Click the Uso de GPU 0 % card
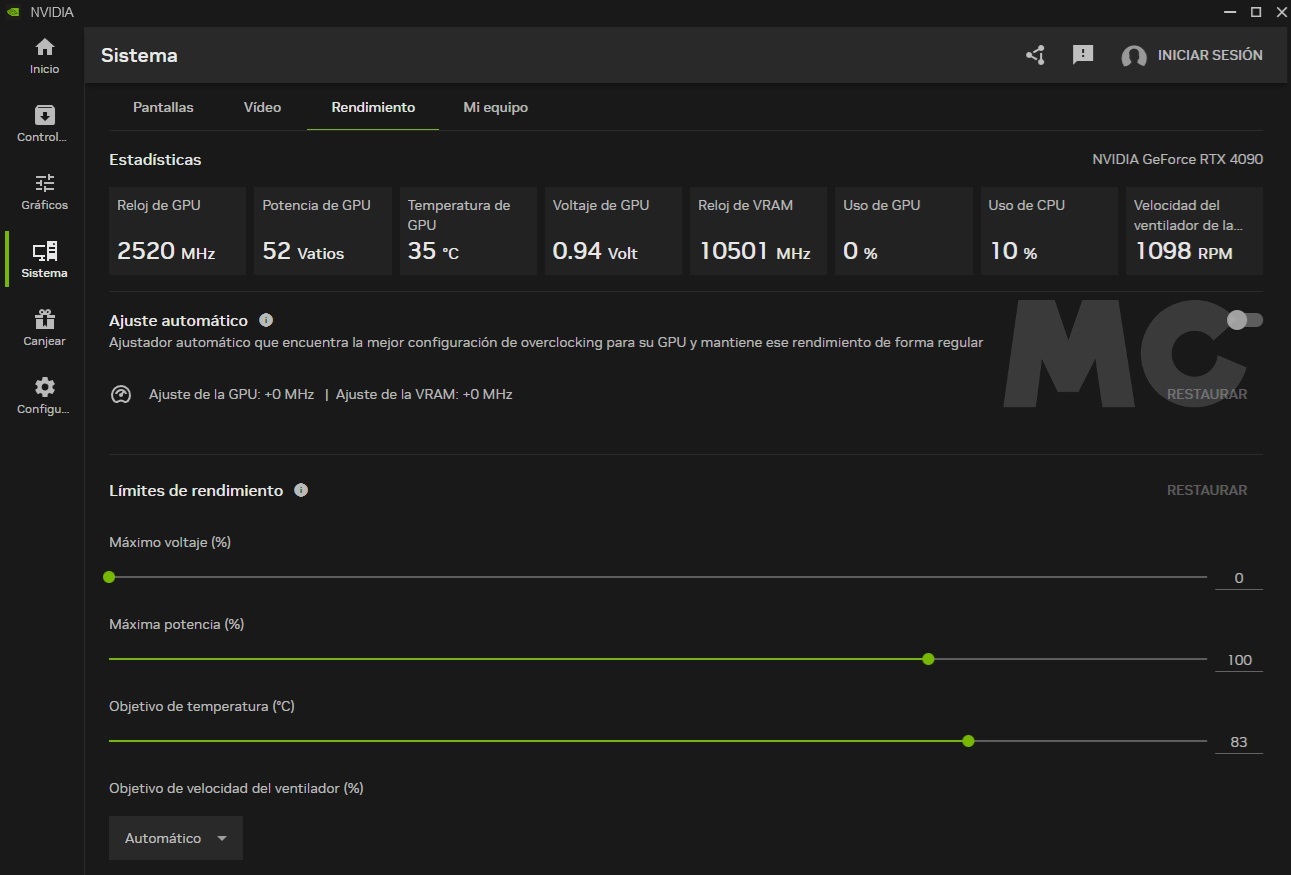This screenshot has height=875, width=1291. [x=904, y=231]
